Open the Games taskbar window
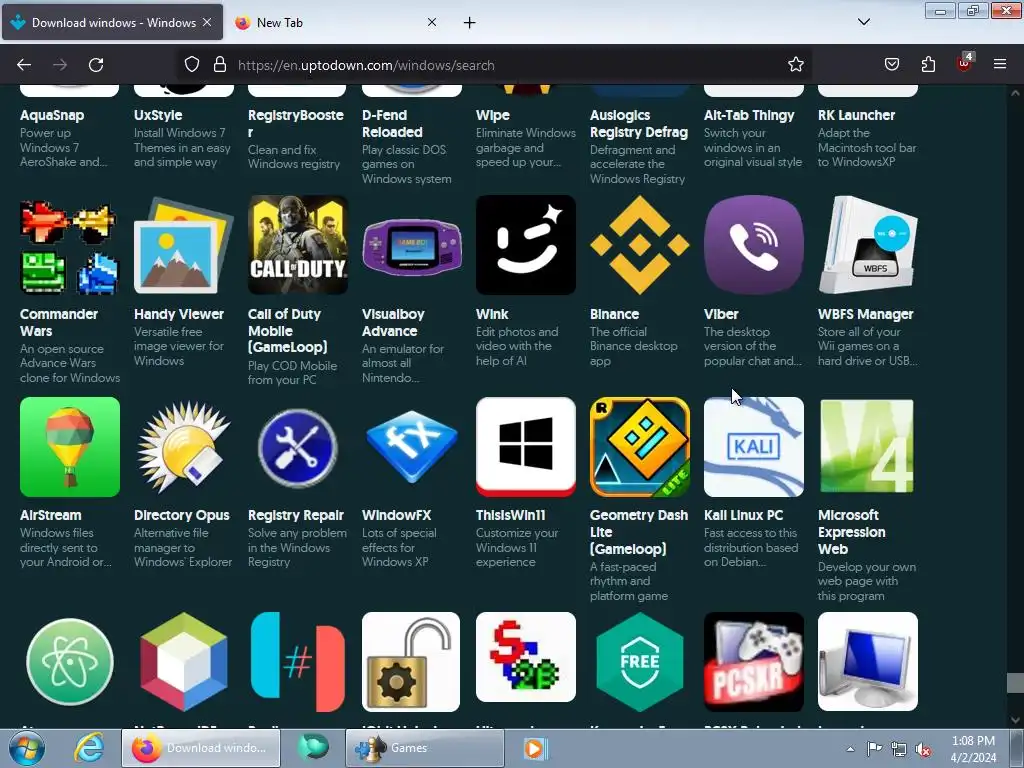The image size is (1024, 768). (x=425, y=748)
